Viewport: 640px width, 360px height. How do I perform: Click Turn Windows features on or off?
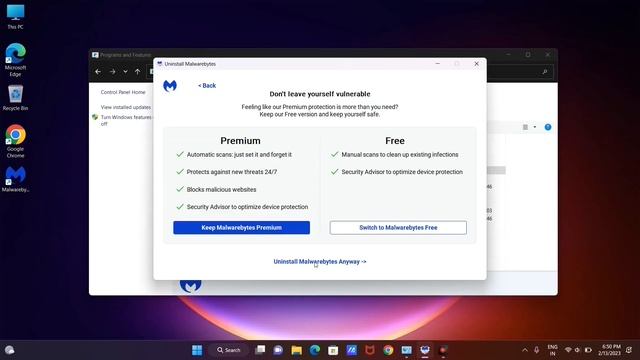coord(126,120)
